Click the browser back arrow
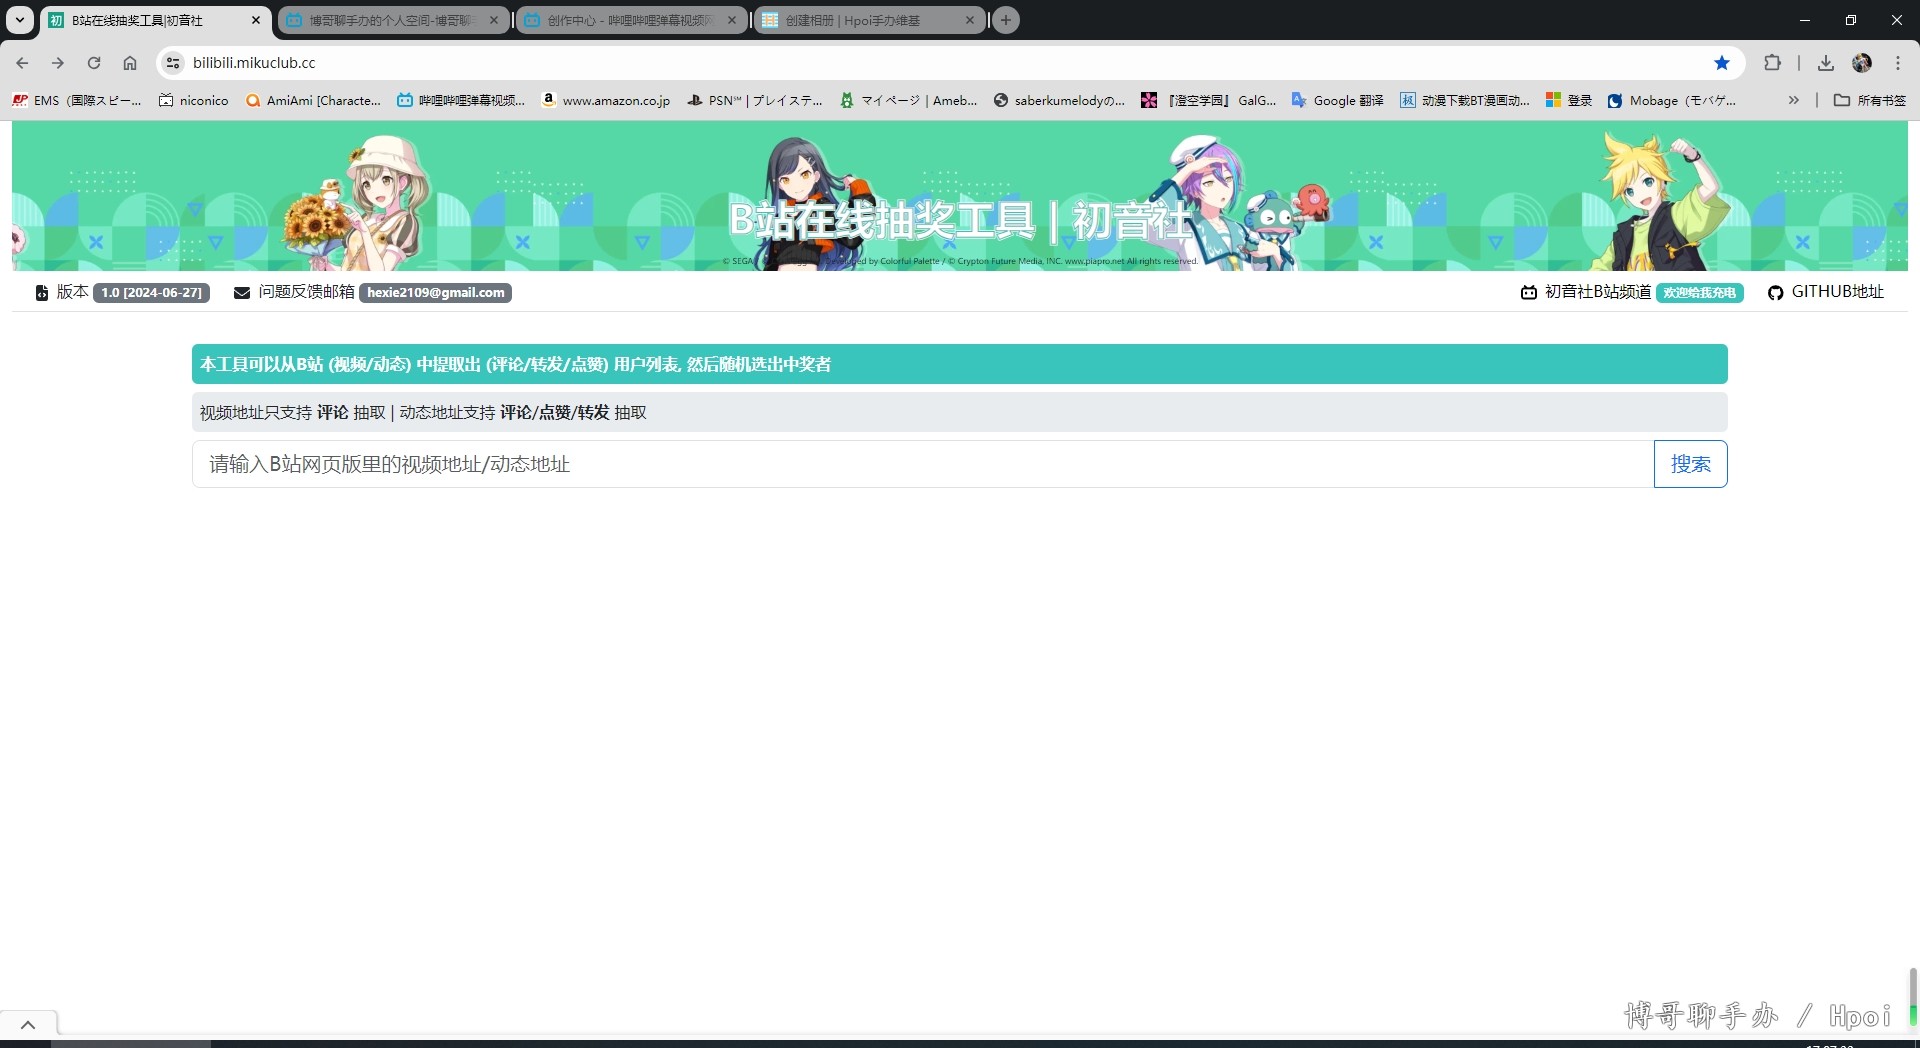Image resolution: width=1920 pixels, height=1048 pixels. coord(22,63)
